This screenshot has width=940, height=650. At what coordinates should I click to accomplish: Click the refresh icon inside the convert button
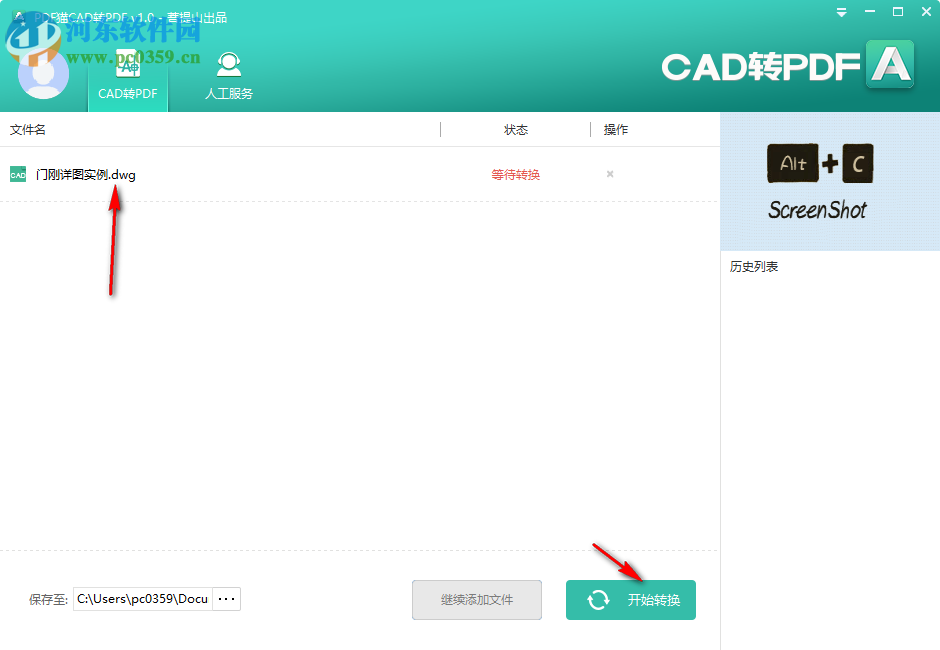pyautogui.click(x=599, y=599)
